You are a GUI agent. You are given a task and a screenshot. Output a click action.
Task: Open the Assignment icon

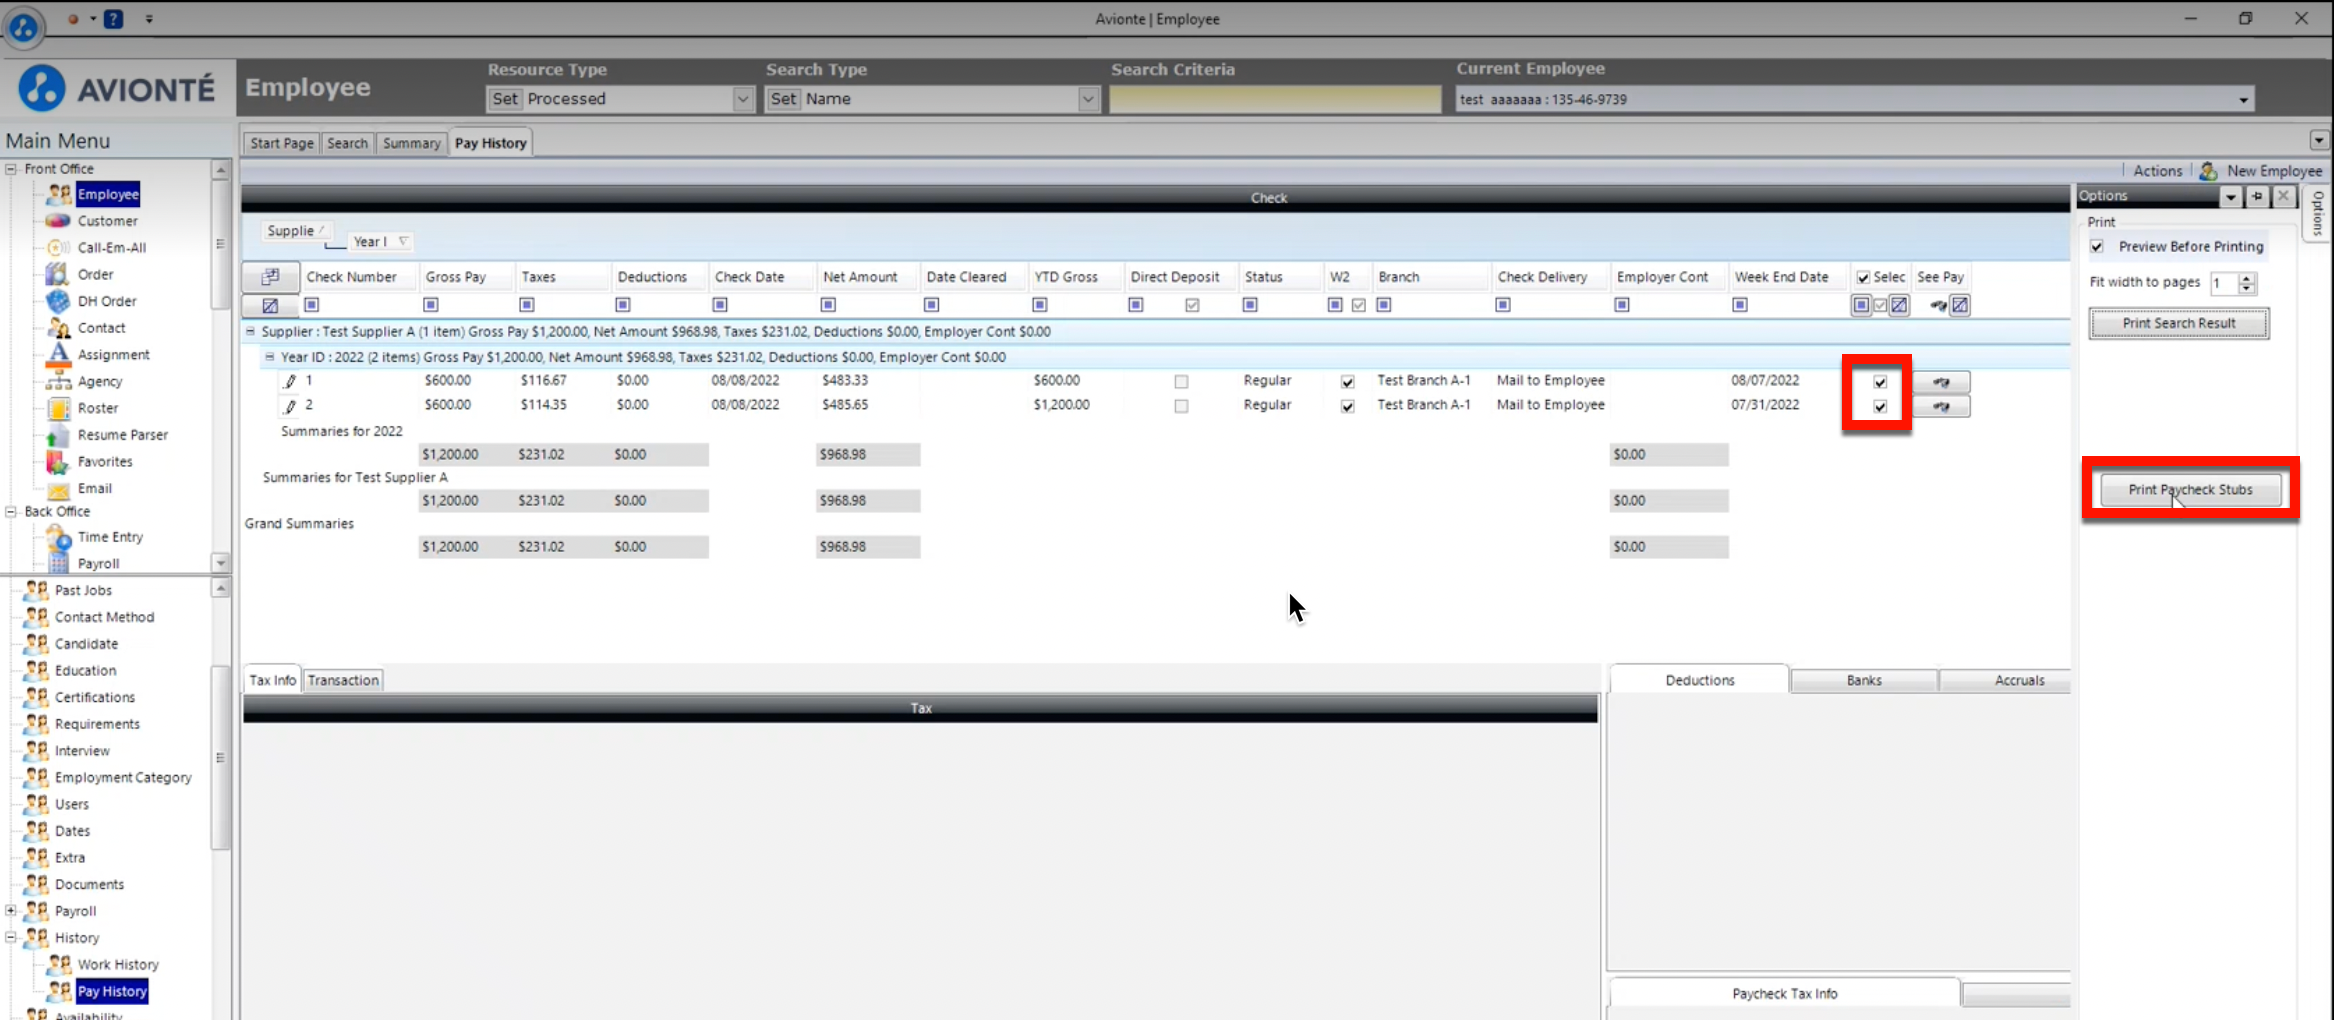(x=58, y=354)
